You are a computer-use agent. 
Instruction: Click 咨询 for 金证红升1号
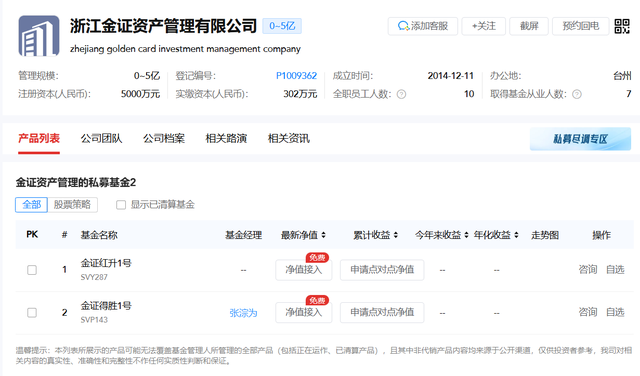[588, 269]
